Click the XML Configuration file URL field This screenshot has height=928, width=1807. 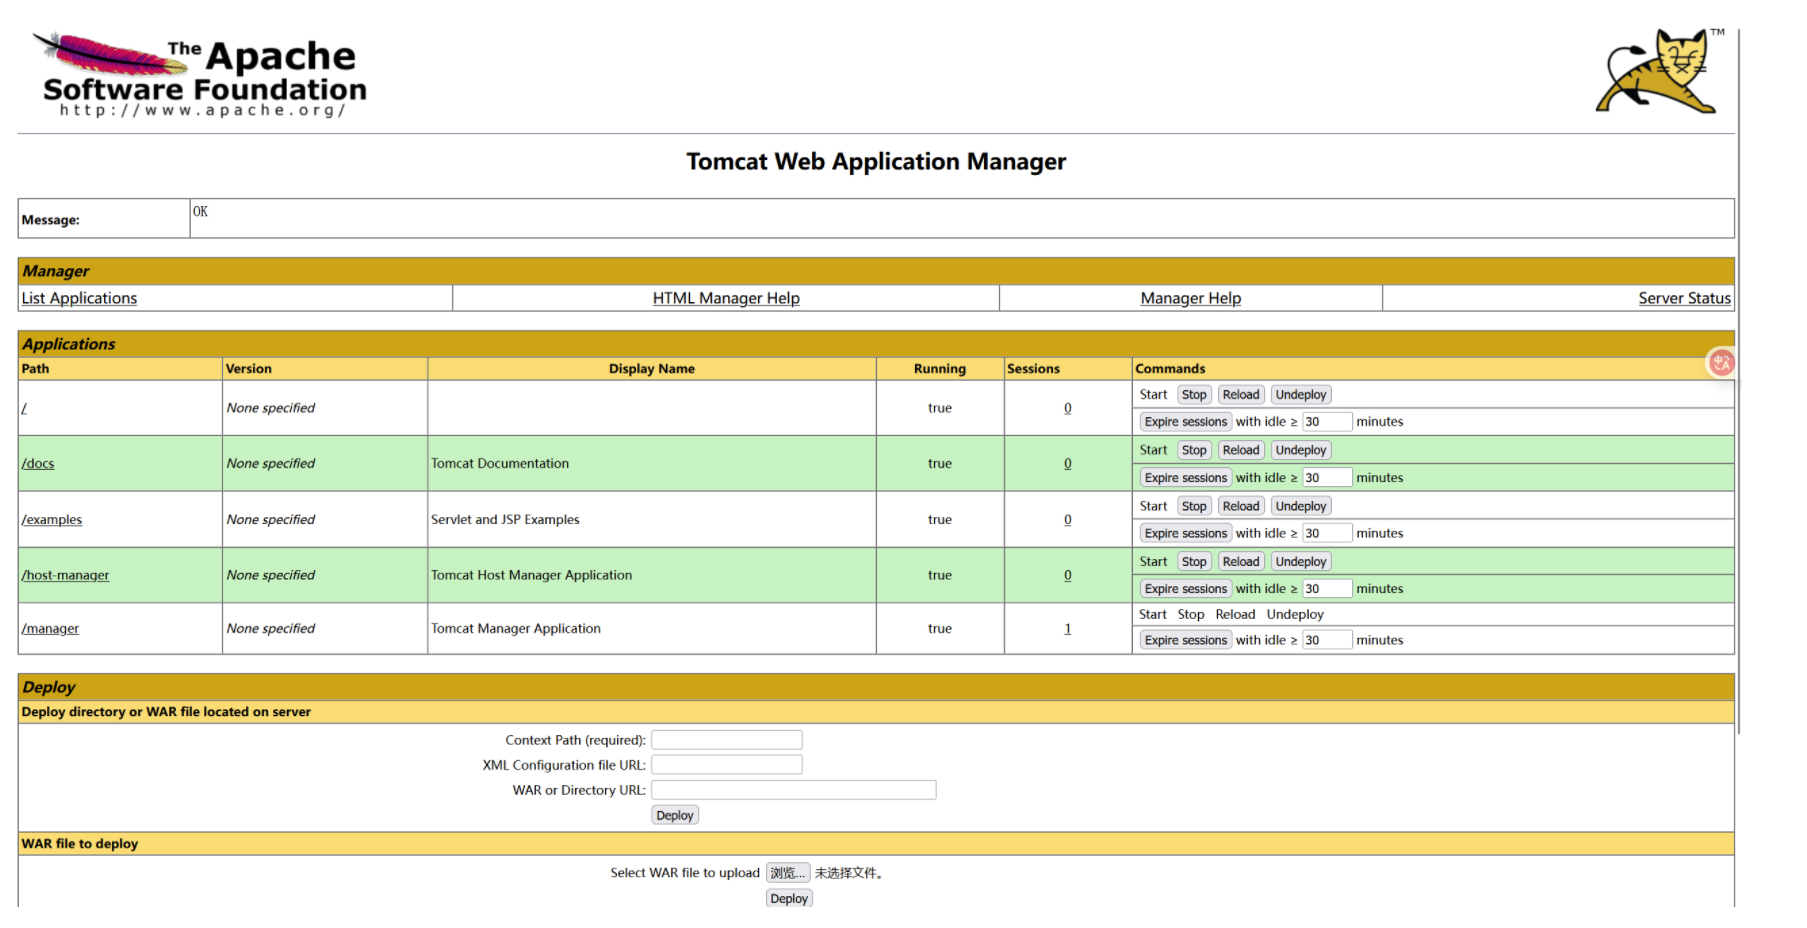727,765
